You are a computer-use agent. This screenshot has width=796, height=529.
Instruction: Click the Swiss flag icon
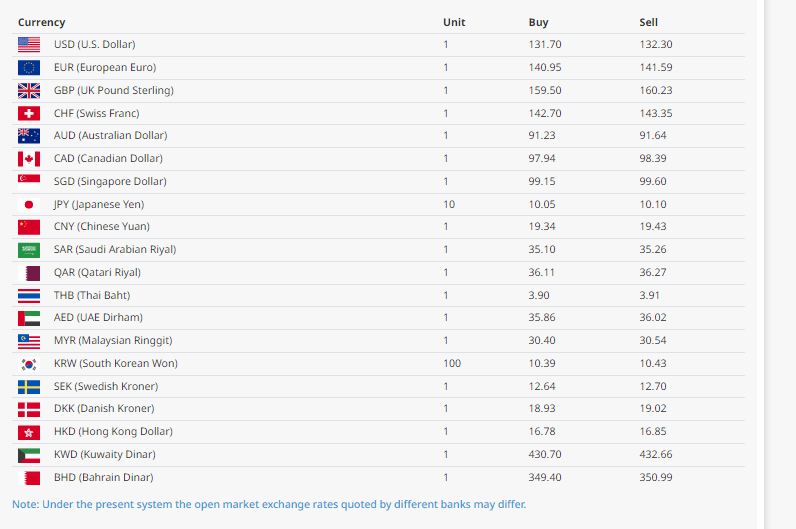pos(29,114)
